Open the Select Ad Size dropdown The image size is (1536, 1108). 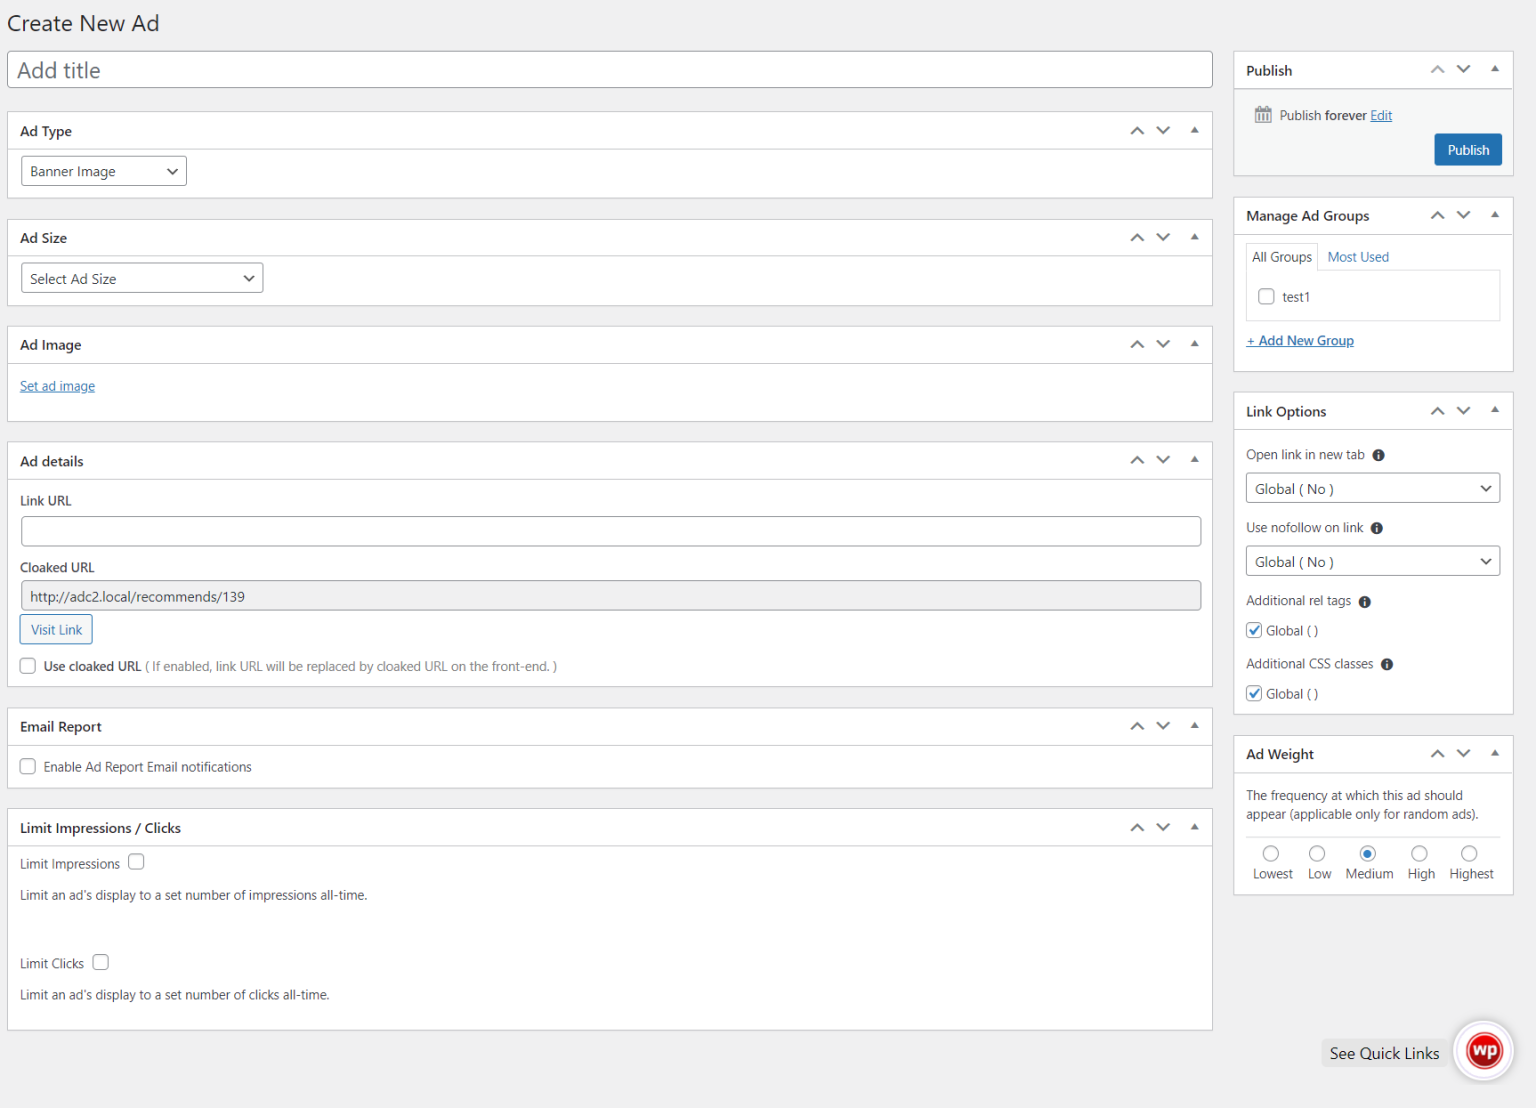click(x=141, y=277)
